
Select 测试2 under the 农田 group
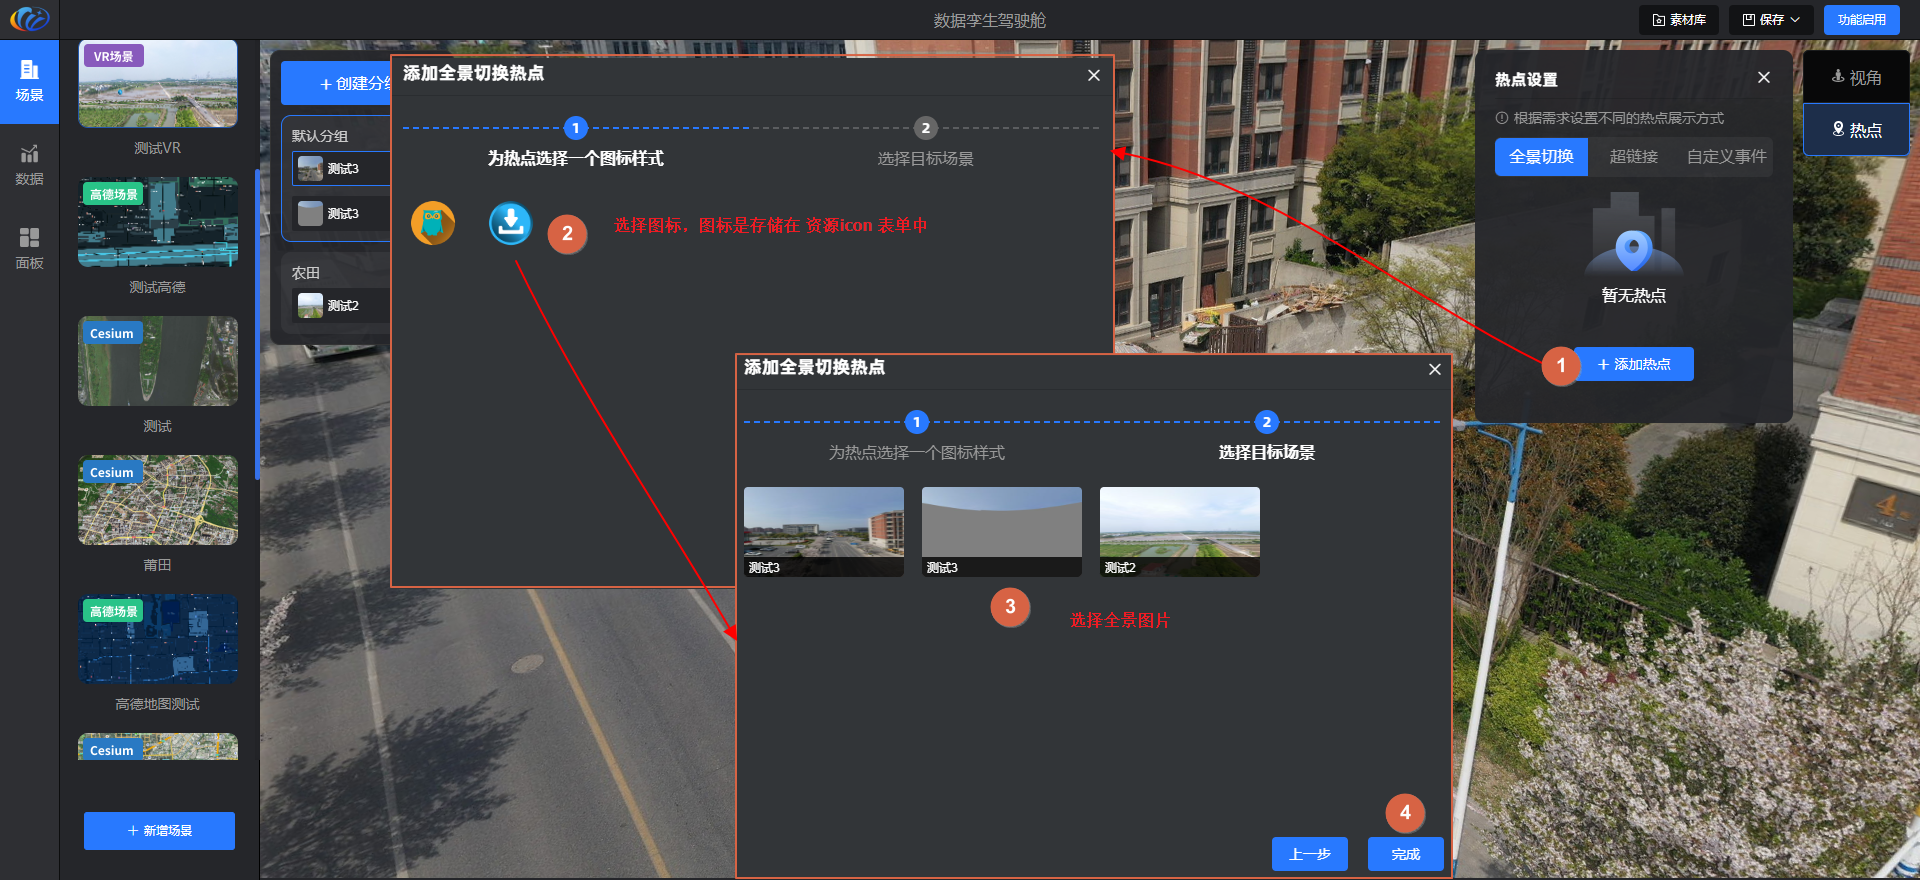point(340,306)
